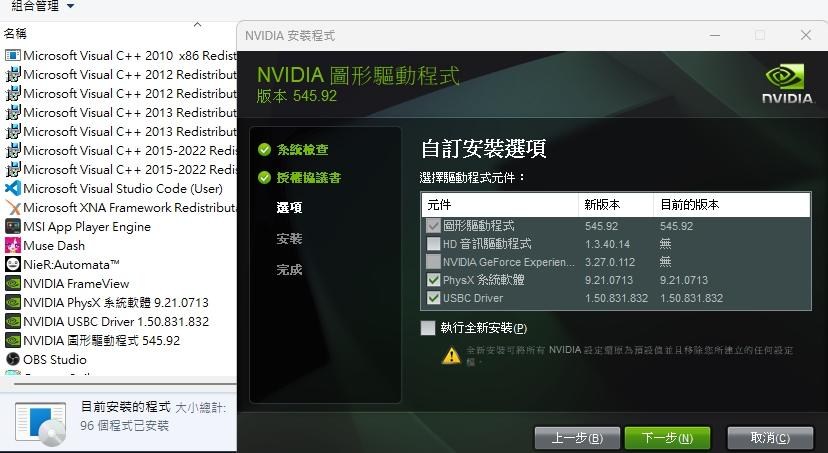Screen dimensions: 828x453
Task: Click the yellow warning triangle icon
Action: coord(451,356)
